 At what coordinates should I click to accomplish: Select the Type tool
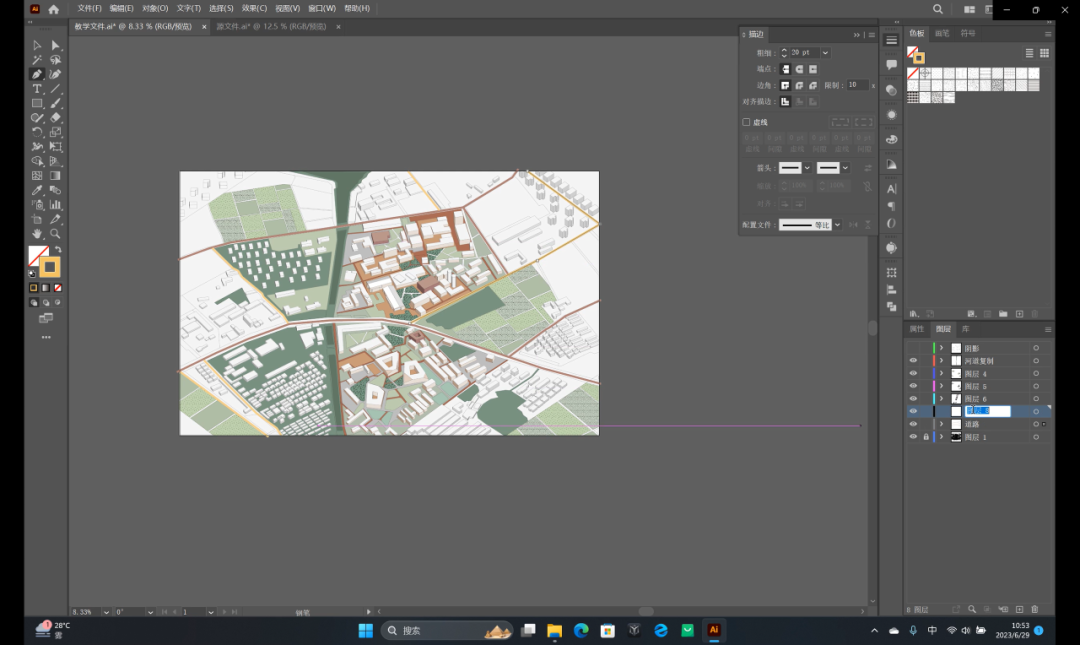click(x=37, y=89)
